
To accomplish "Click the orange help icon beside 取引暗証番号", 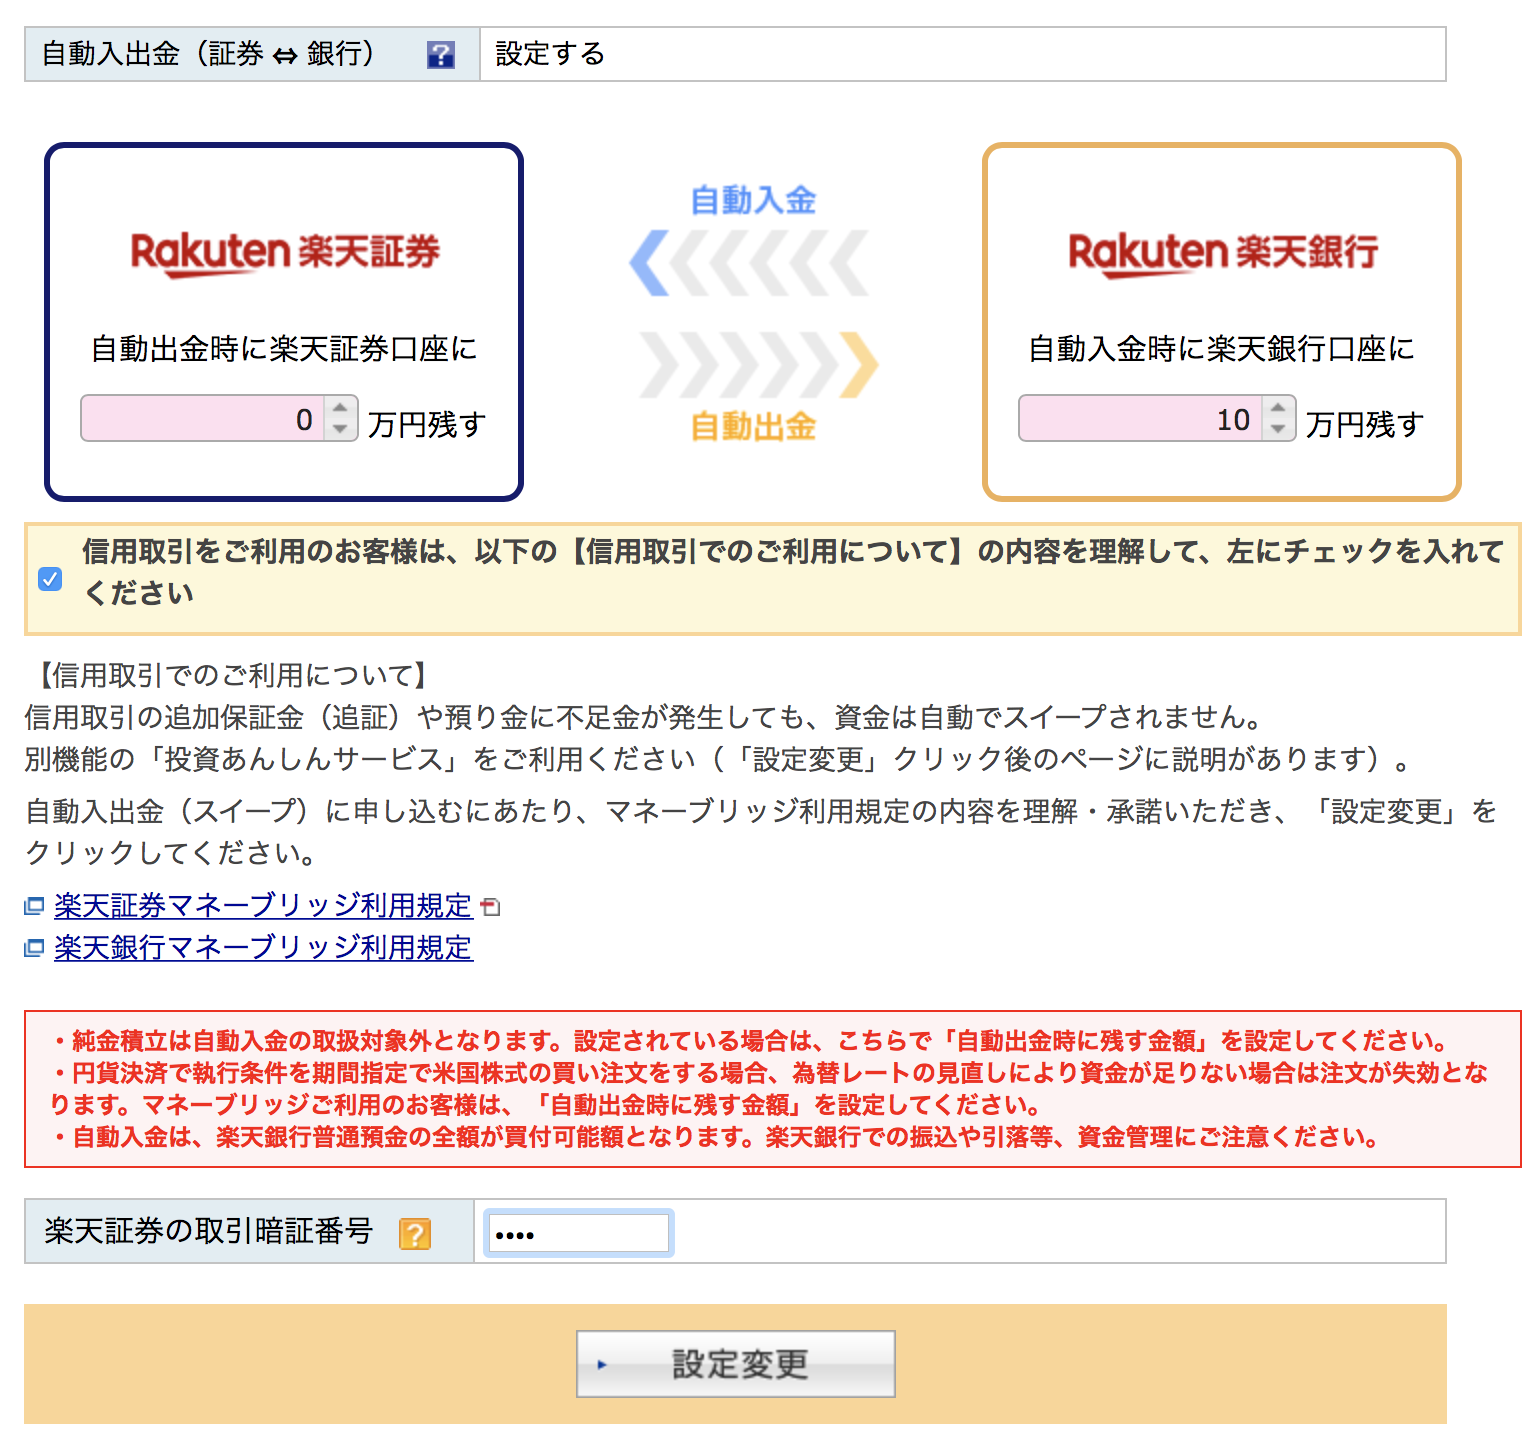I will click(415, 1233).
